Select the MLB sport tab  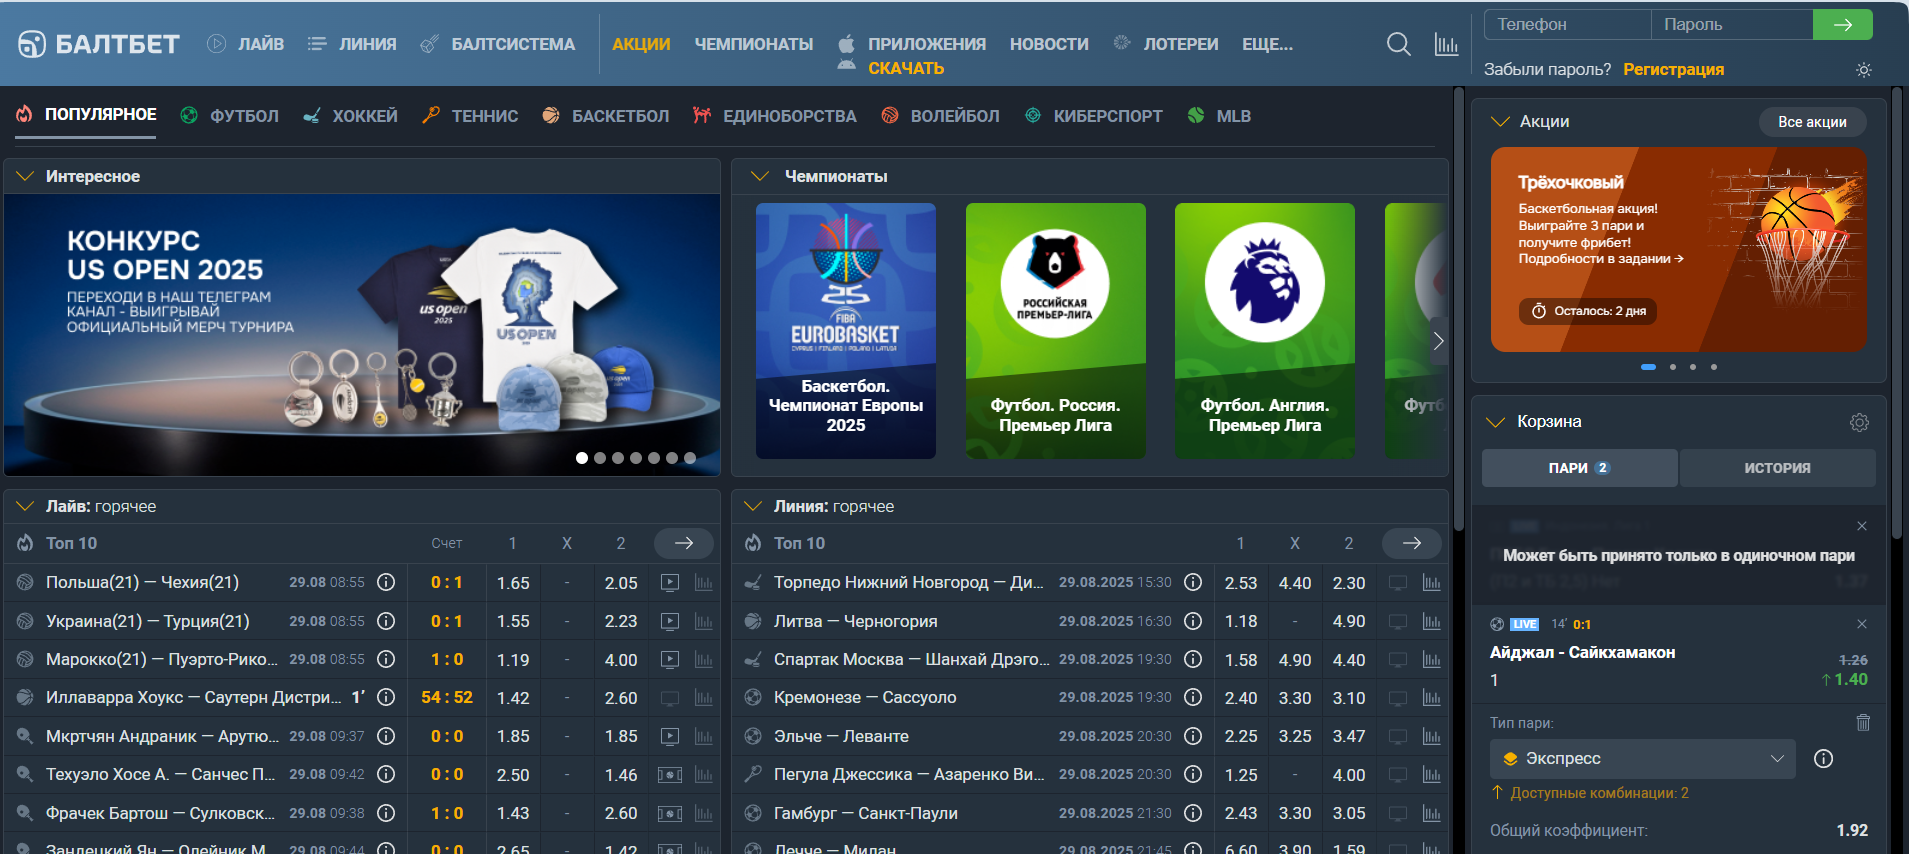click(x=1219, y=116)
